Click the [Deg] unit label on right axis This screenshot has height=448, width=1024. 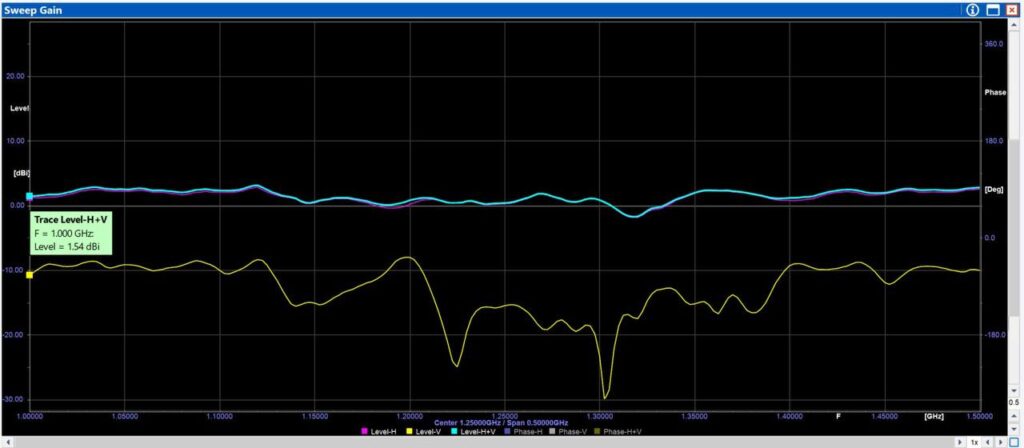pyautogui.click(x=994, y=189)
